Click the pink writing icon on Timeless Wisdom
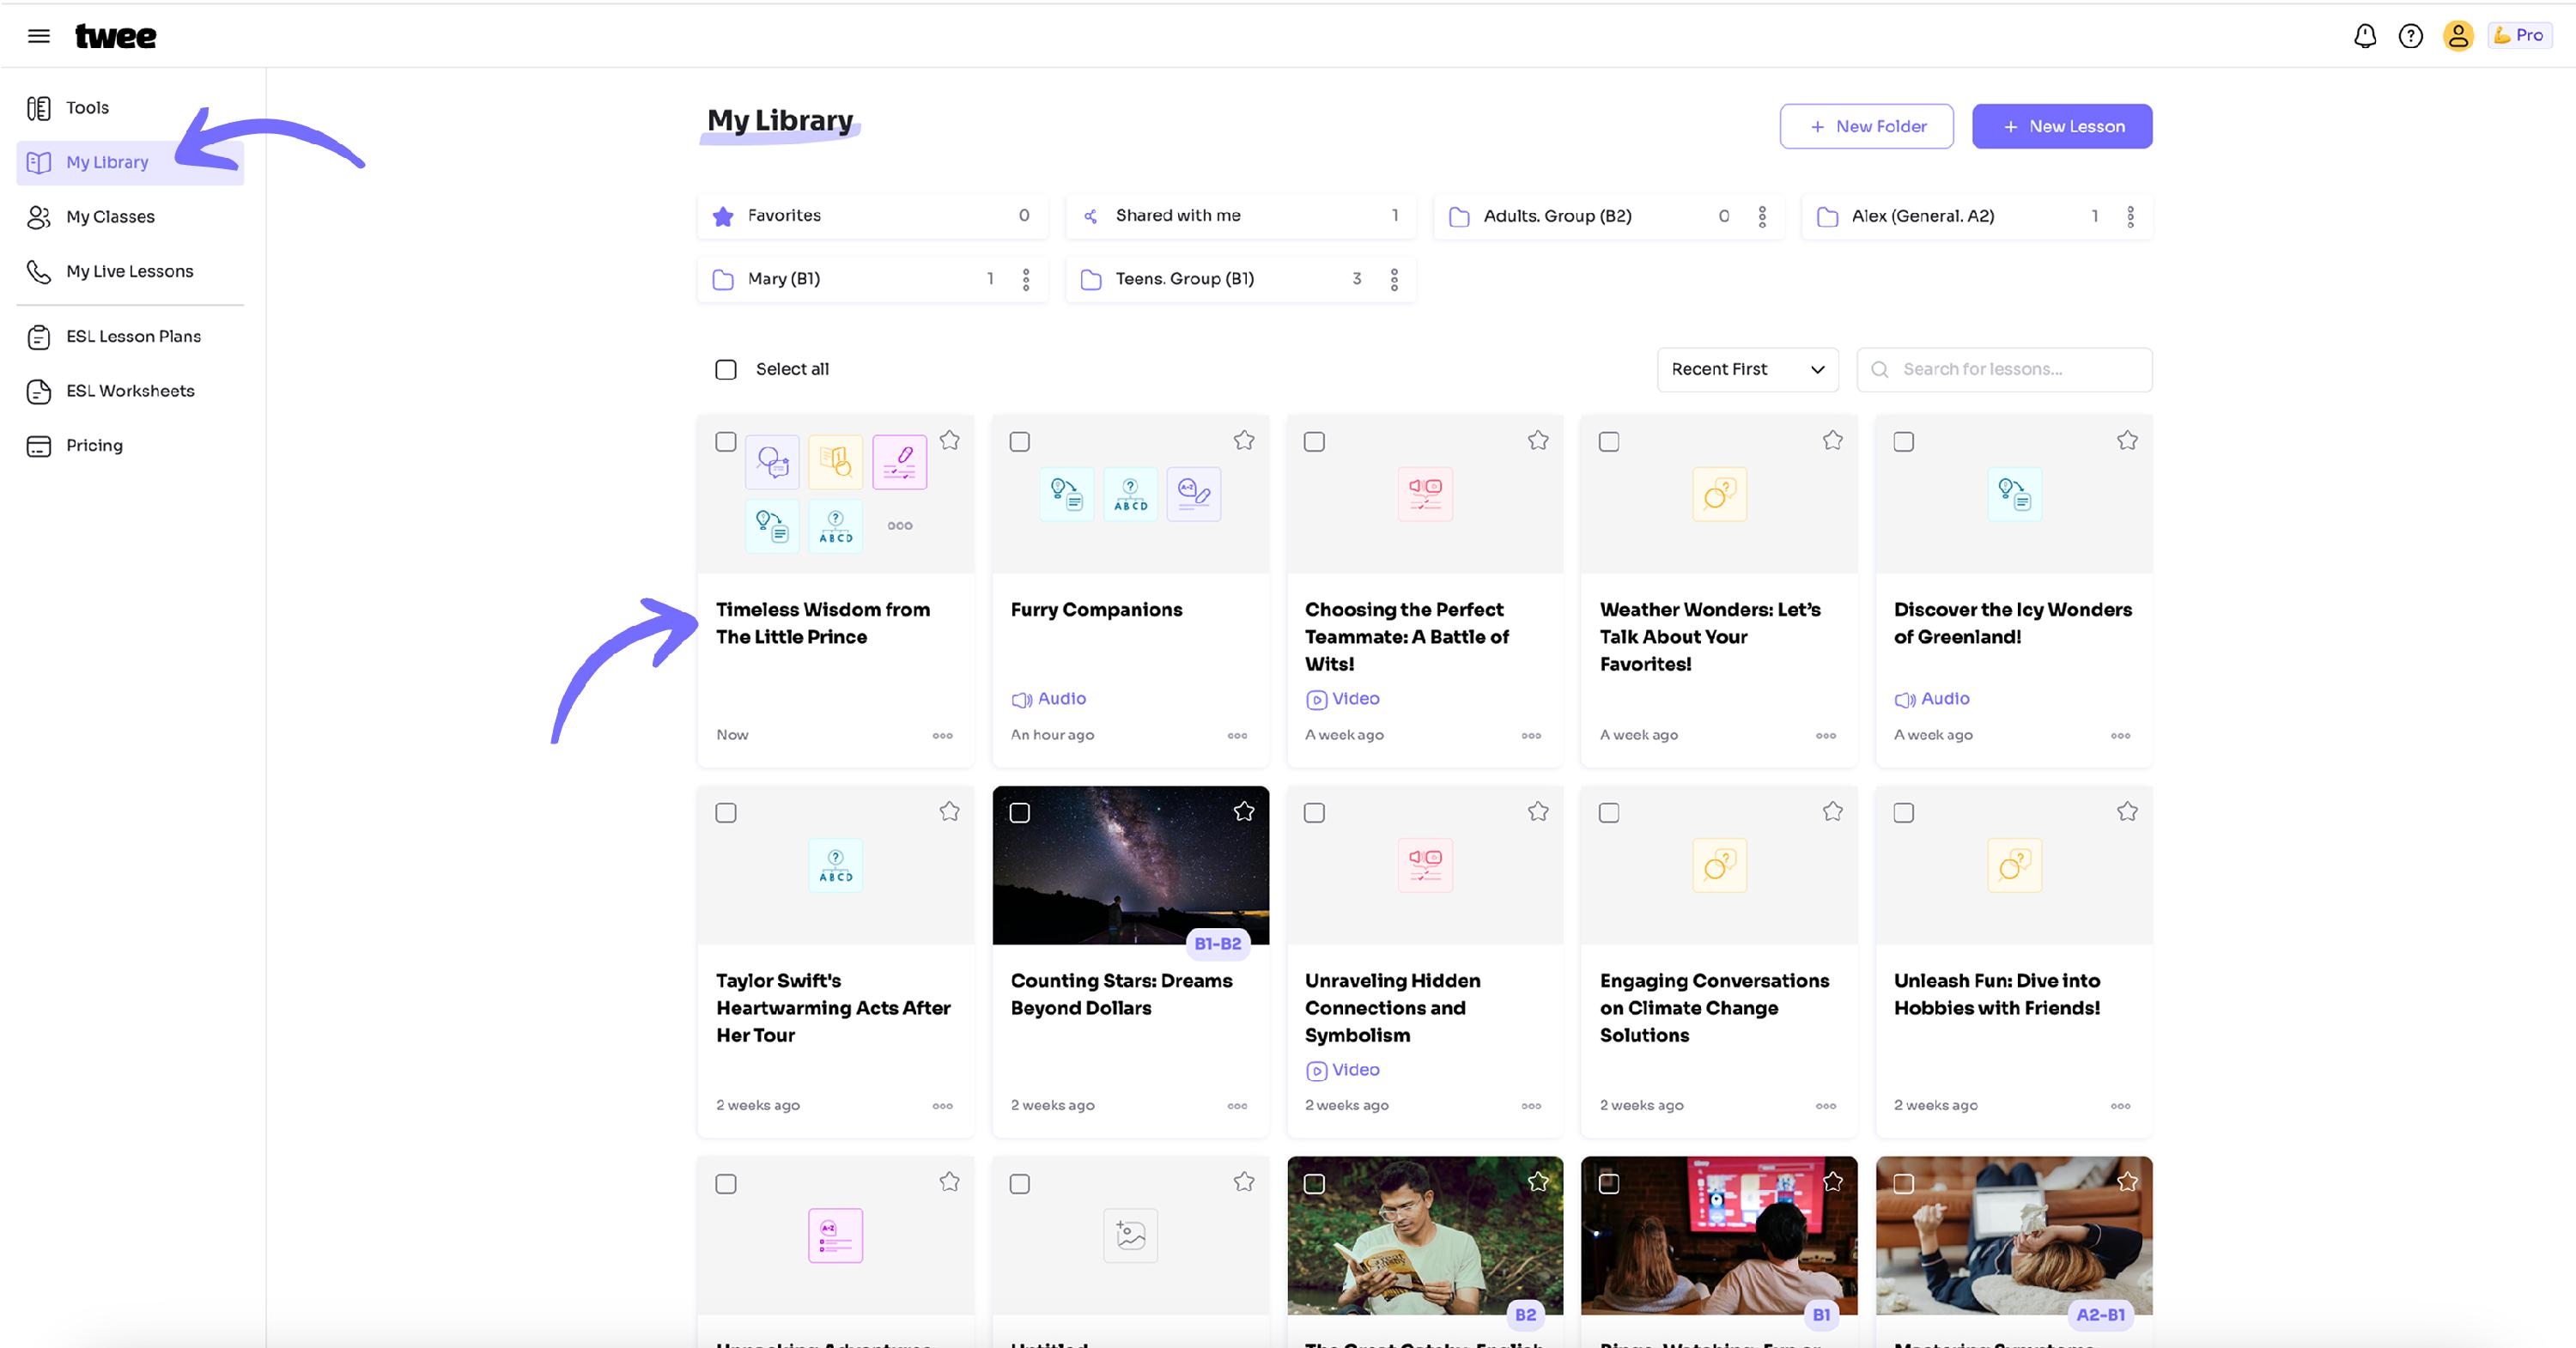Image resolution: width=2576 pixels, height=1348 pixels. coord(900,462)
